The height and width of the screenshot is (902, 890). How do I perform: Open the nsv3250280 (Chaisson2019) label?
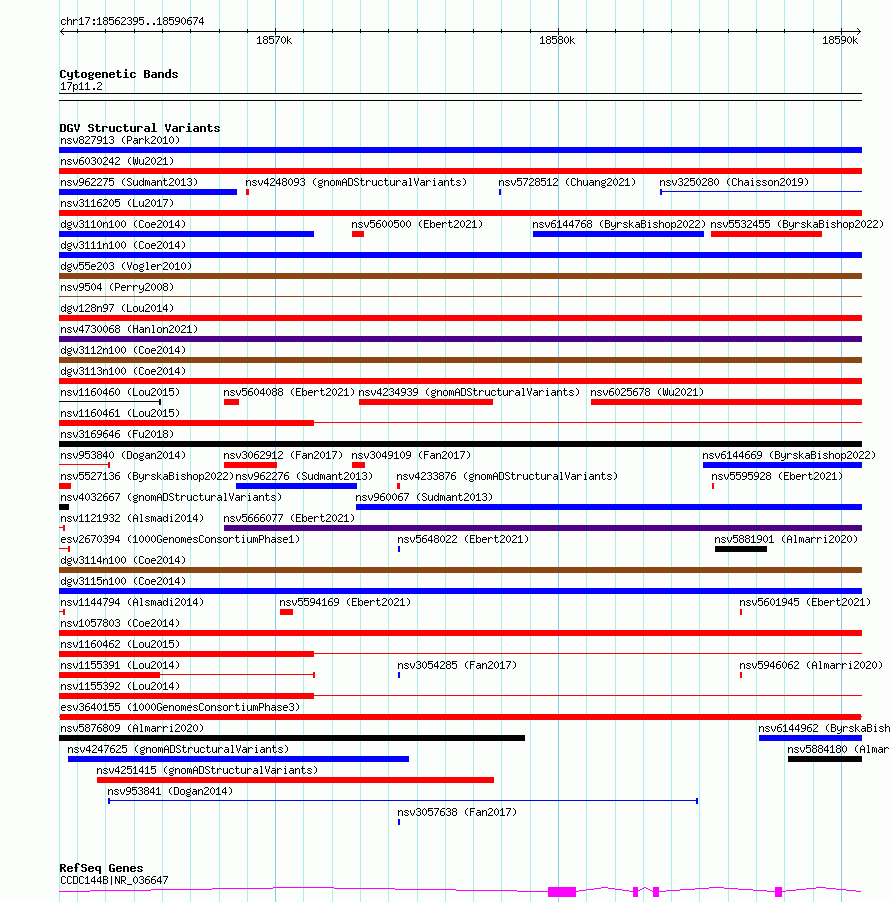pyautogui.click(x=734, y=182)
